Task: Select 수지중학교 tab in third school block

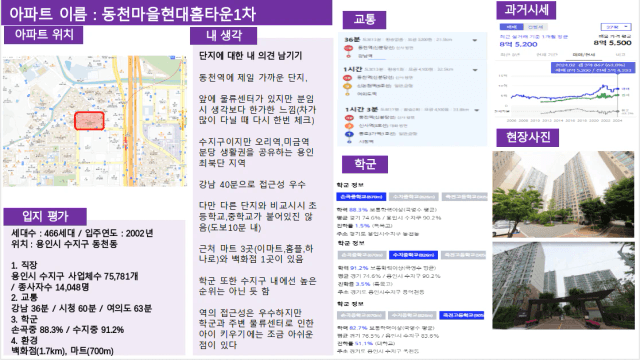Action: 412,315
